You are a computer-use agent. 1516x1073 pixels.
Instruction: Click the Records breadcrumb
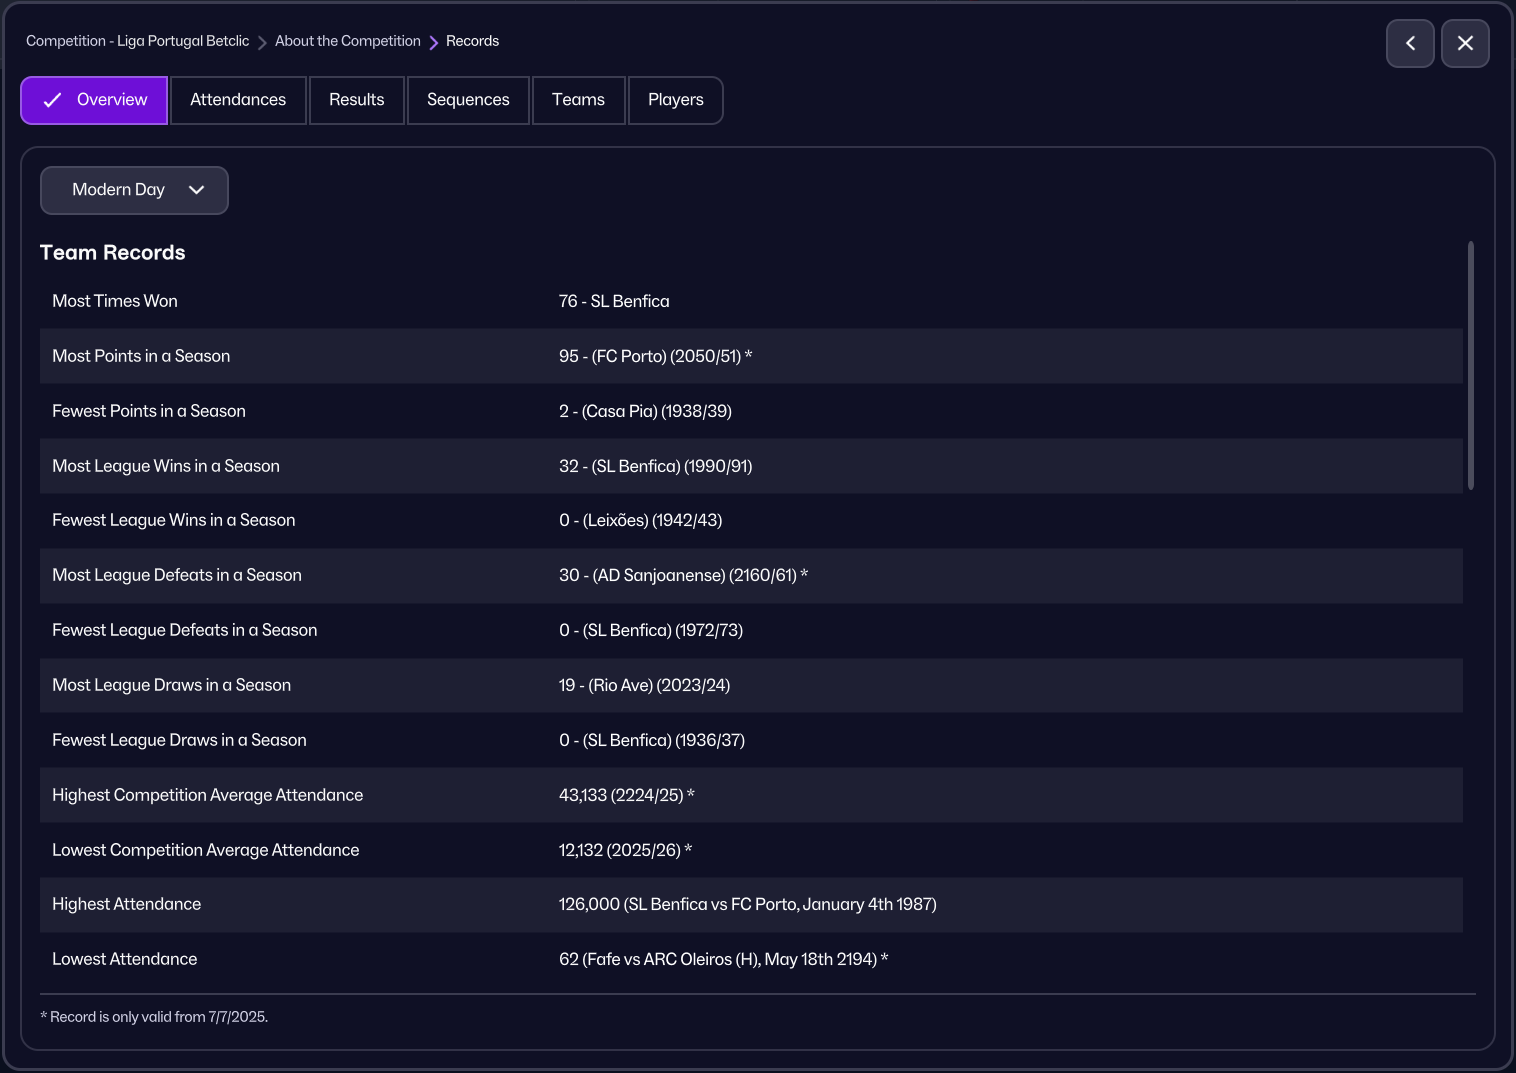click(472, 41)
